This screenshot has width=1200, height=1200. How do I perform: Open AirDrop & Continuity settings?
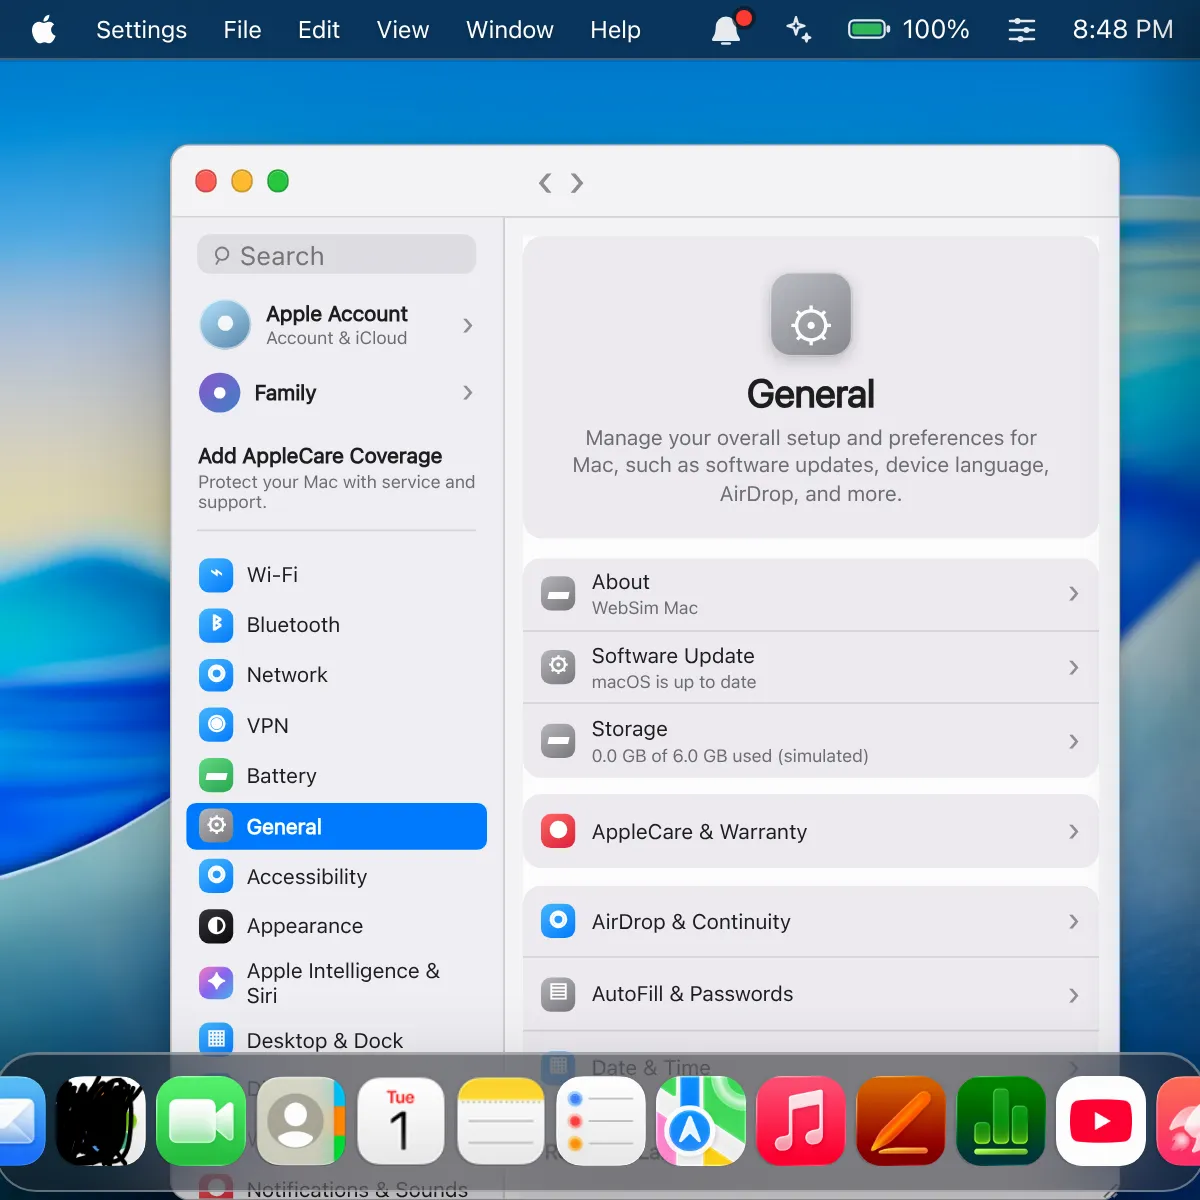point(811,922)
